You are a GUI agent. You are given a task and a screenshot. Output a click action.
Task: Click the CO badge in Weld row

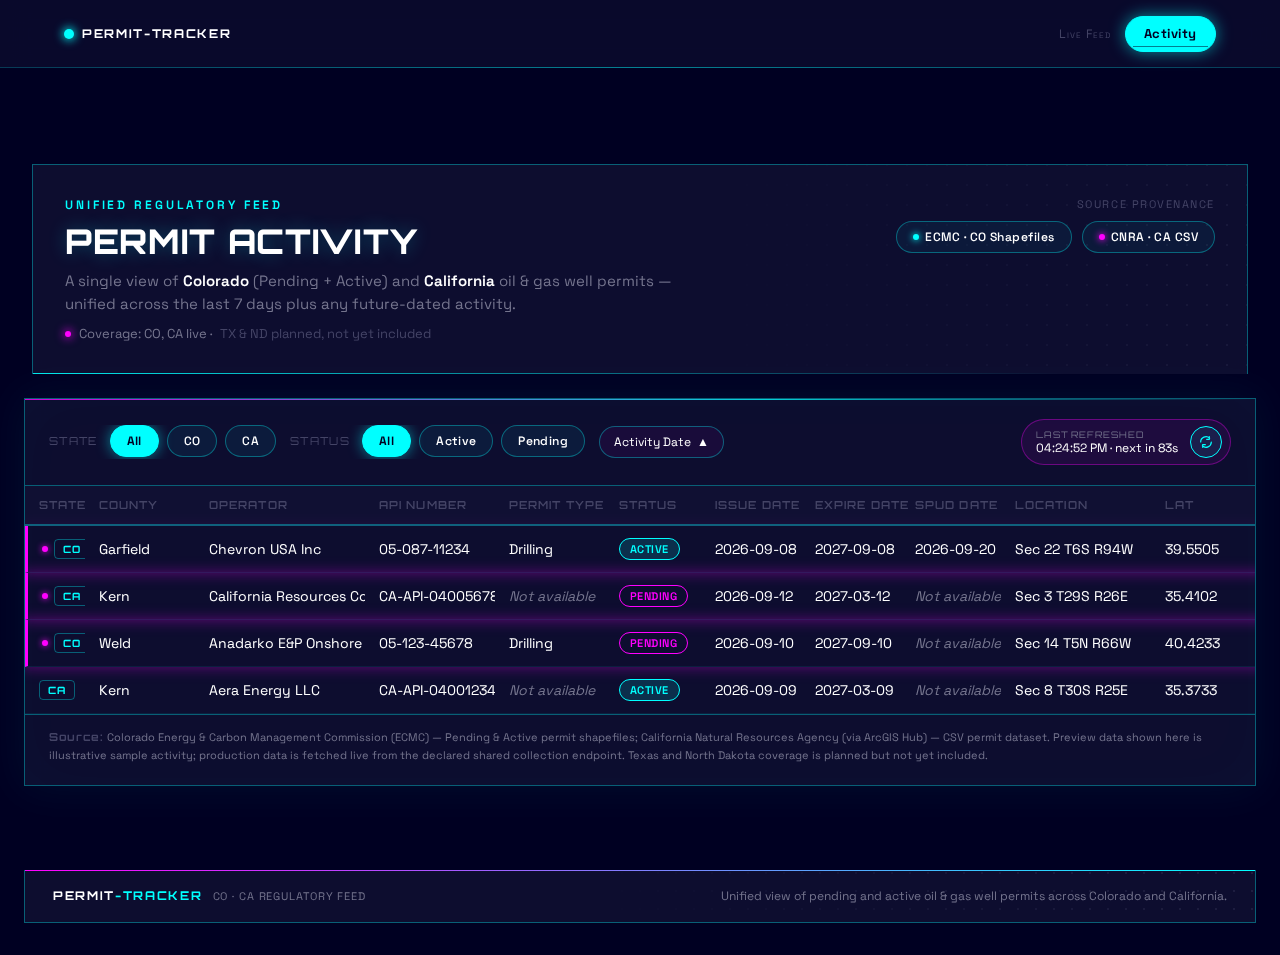coord(70,643)
